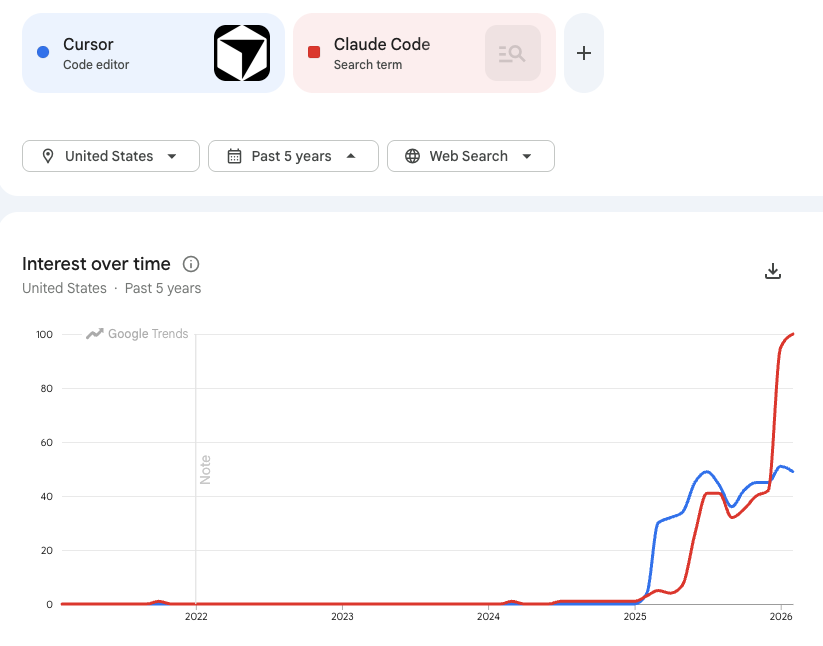Click the 2026 axis label
Image resolution: width=823 pixels, height=646 pixels.
(781, 617)
